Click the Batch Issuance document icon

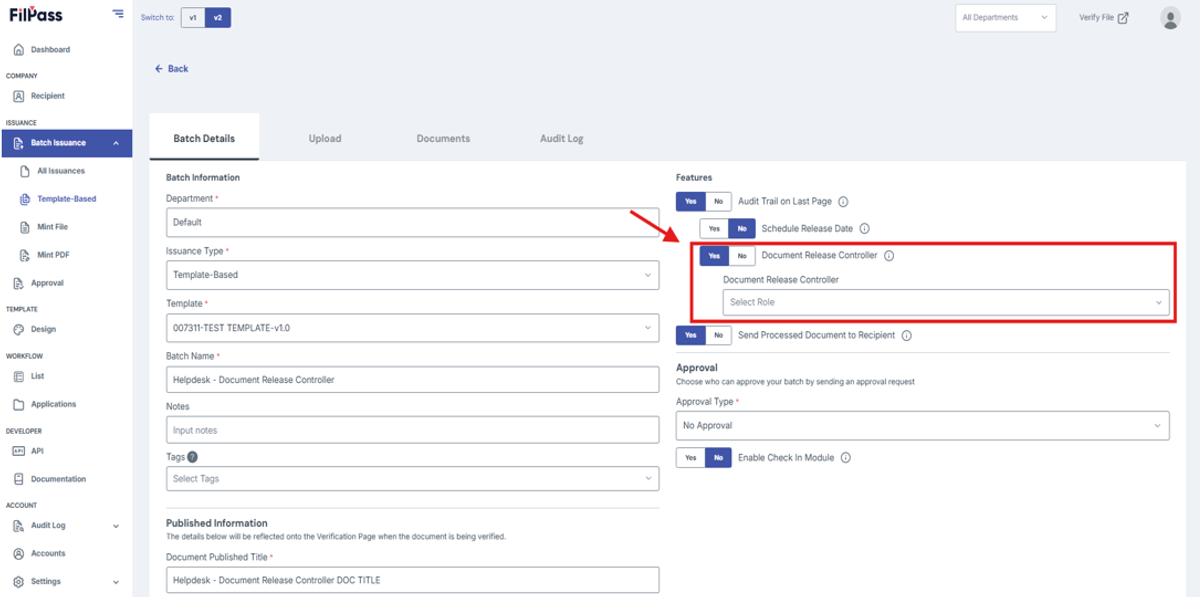point(19,143)
